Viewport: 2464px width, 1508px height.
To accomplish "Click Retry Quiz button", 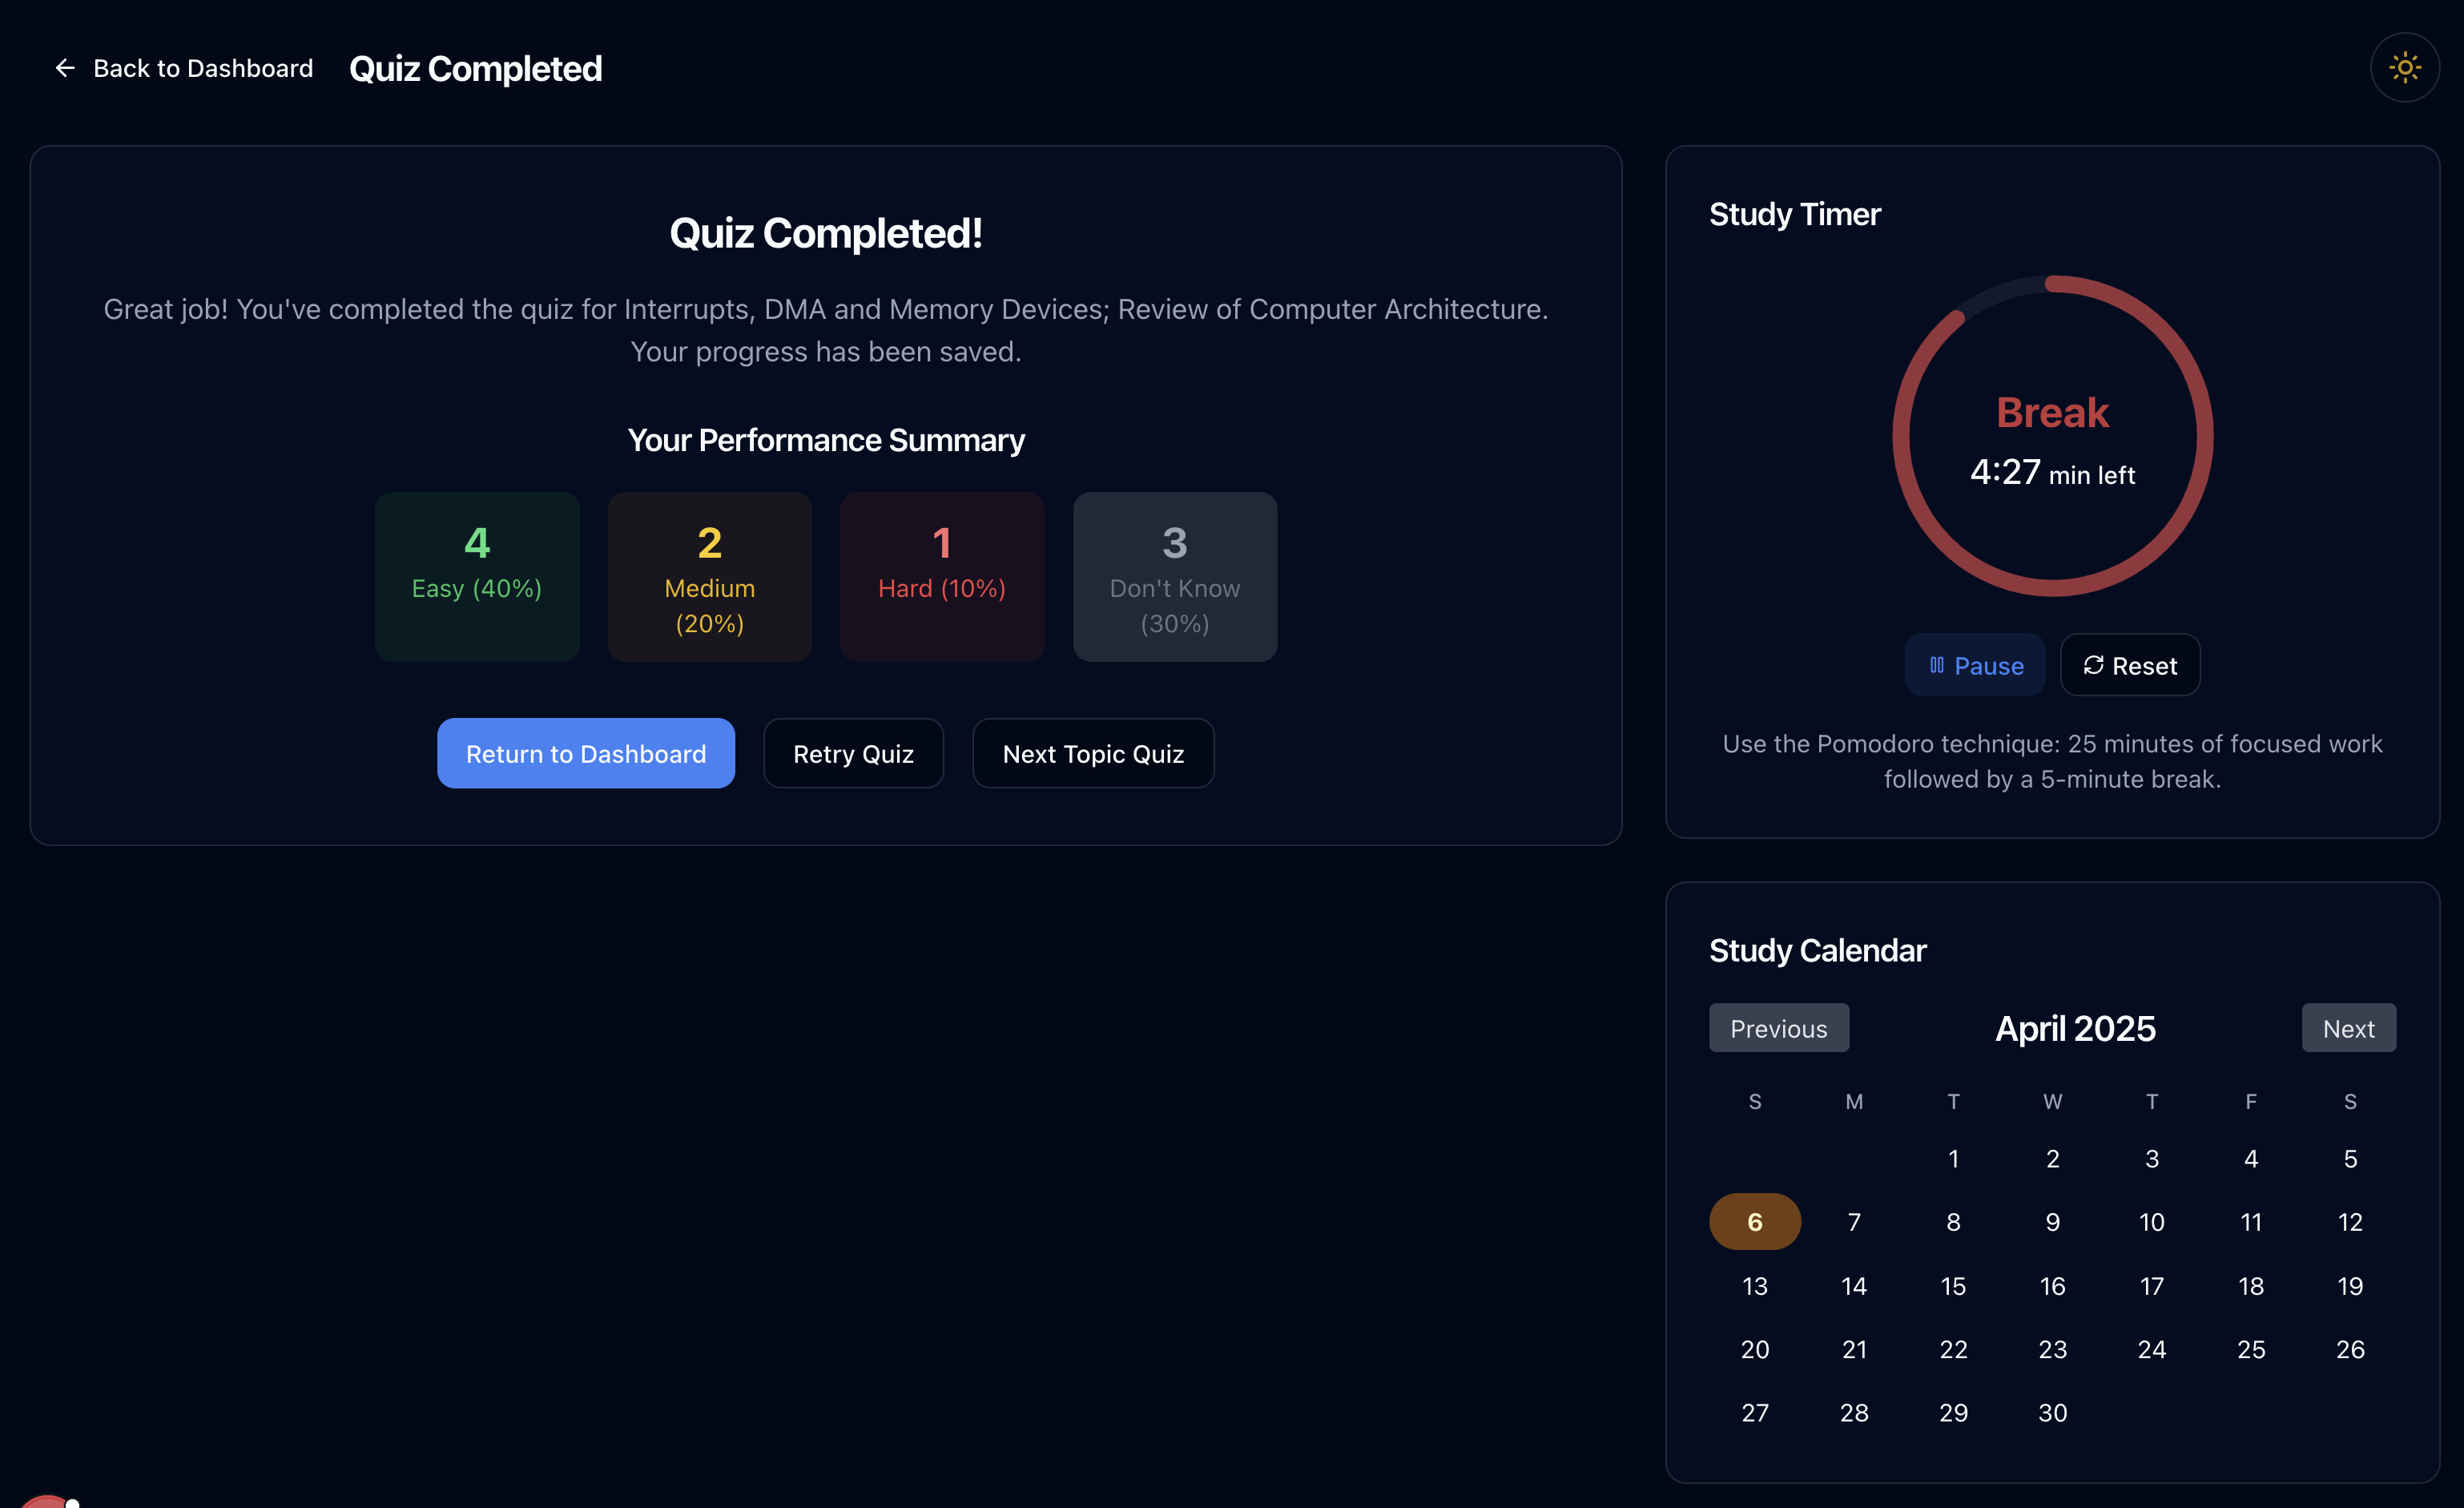I will click(852, 753).
